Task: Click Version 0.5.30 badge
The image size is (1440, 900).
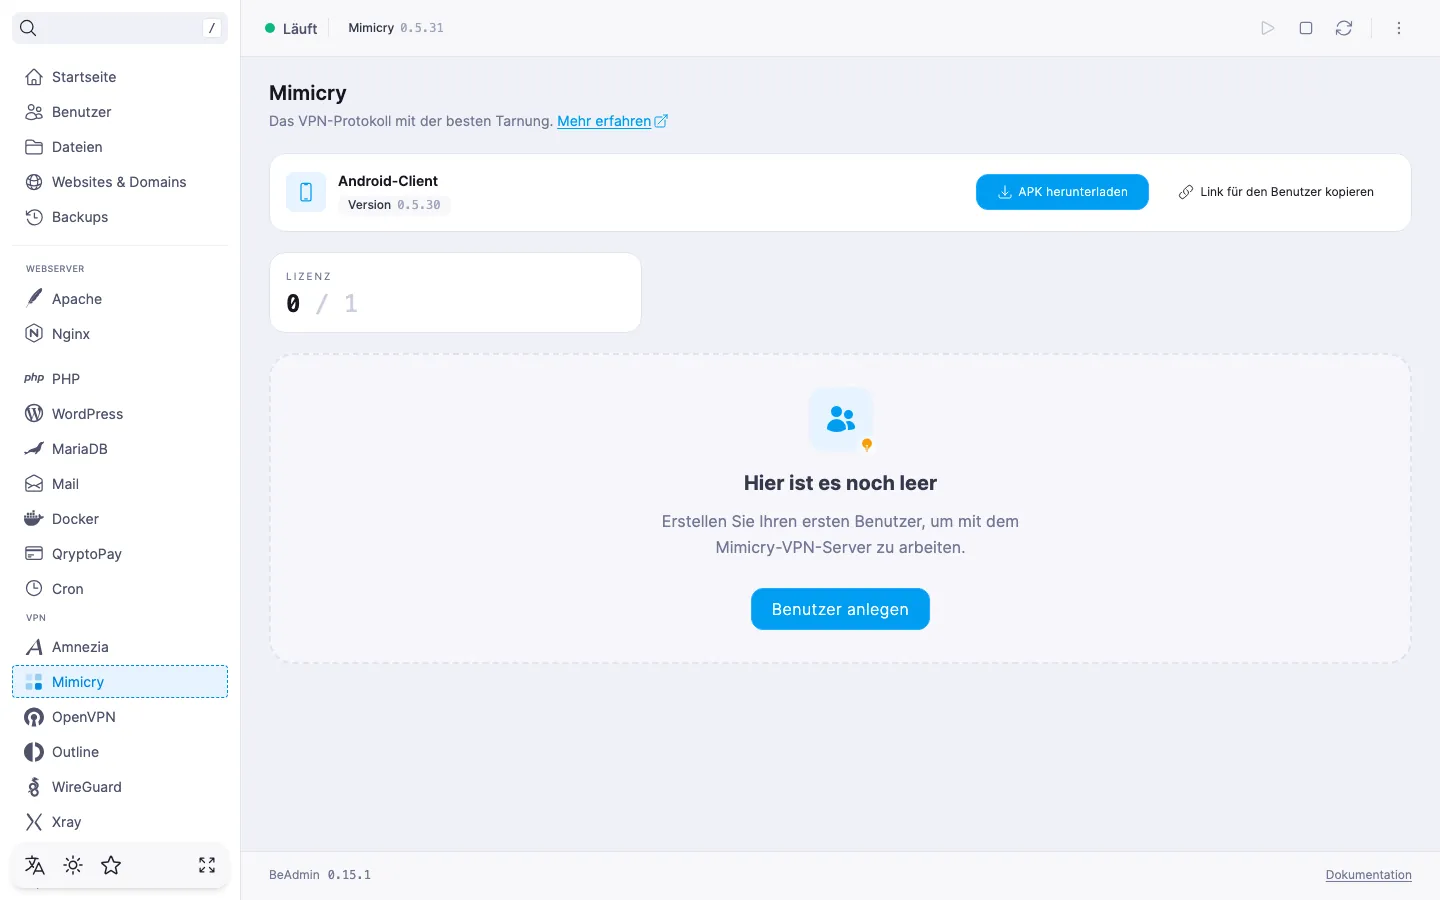Action: tap(394, 205)
